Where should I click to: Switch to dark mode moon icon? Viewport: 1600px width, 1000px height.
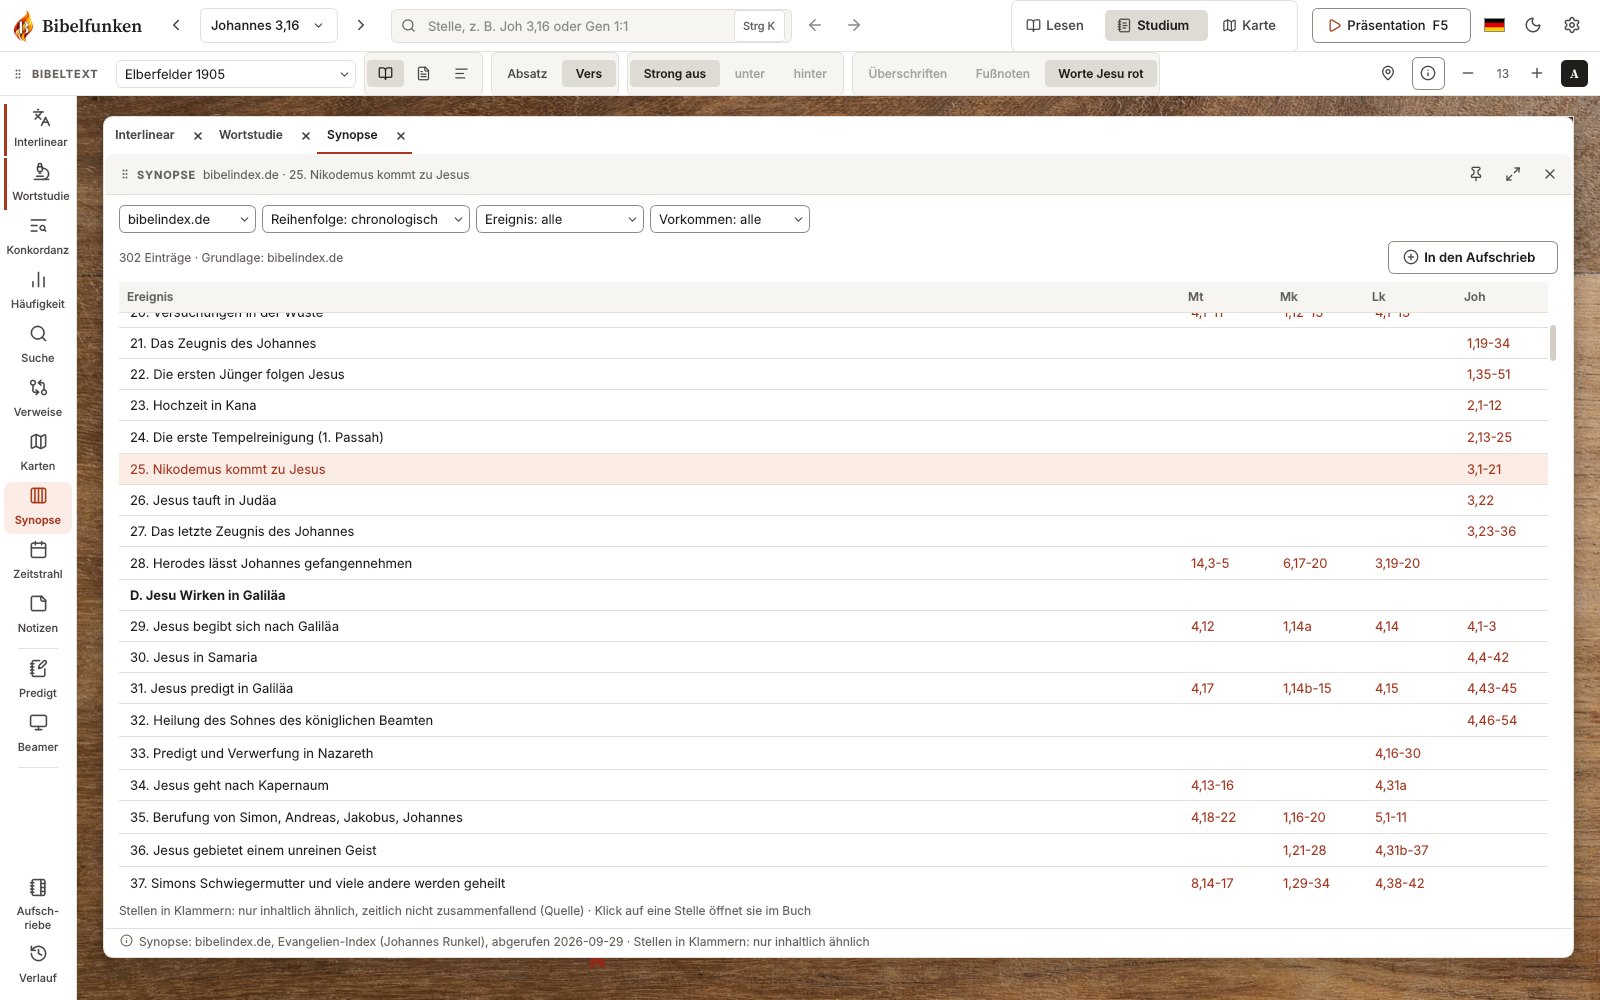[1533, 25]
